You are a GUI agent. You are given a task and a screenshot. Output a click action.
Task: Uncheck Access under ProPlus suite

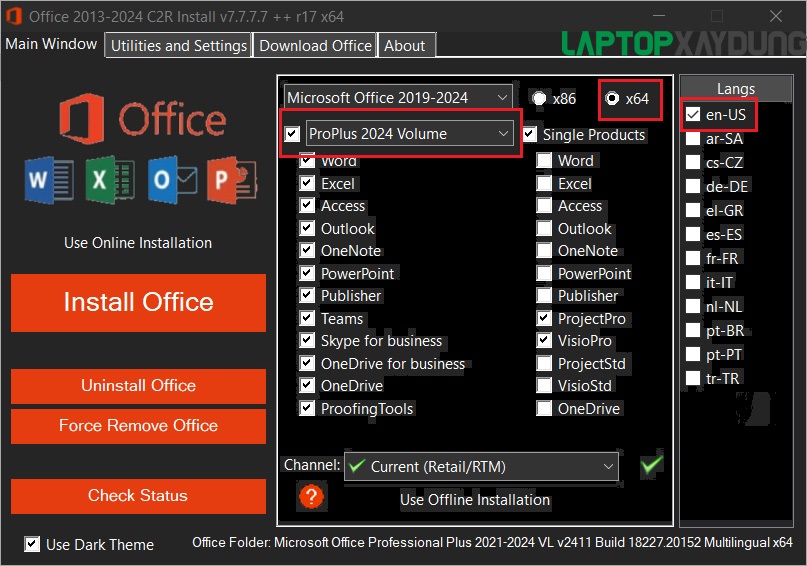[x=307, y=206]
